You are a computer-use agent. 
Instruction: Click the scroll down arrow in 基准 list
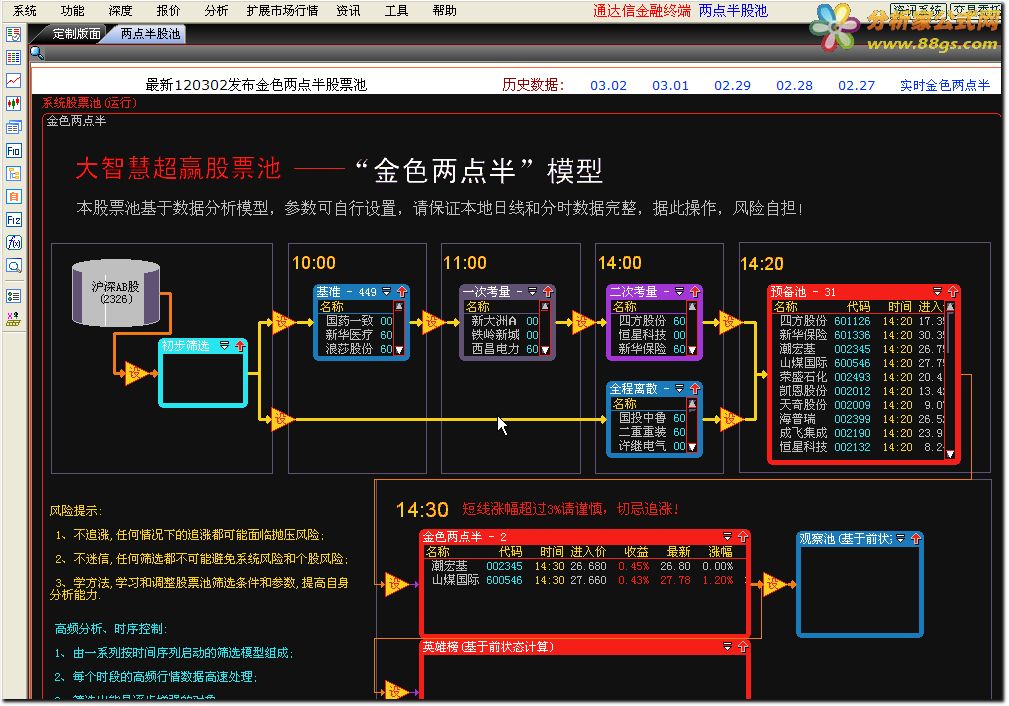(x=399, y=350)
